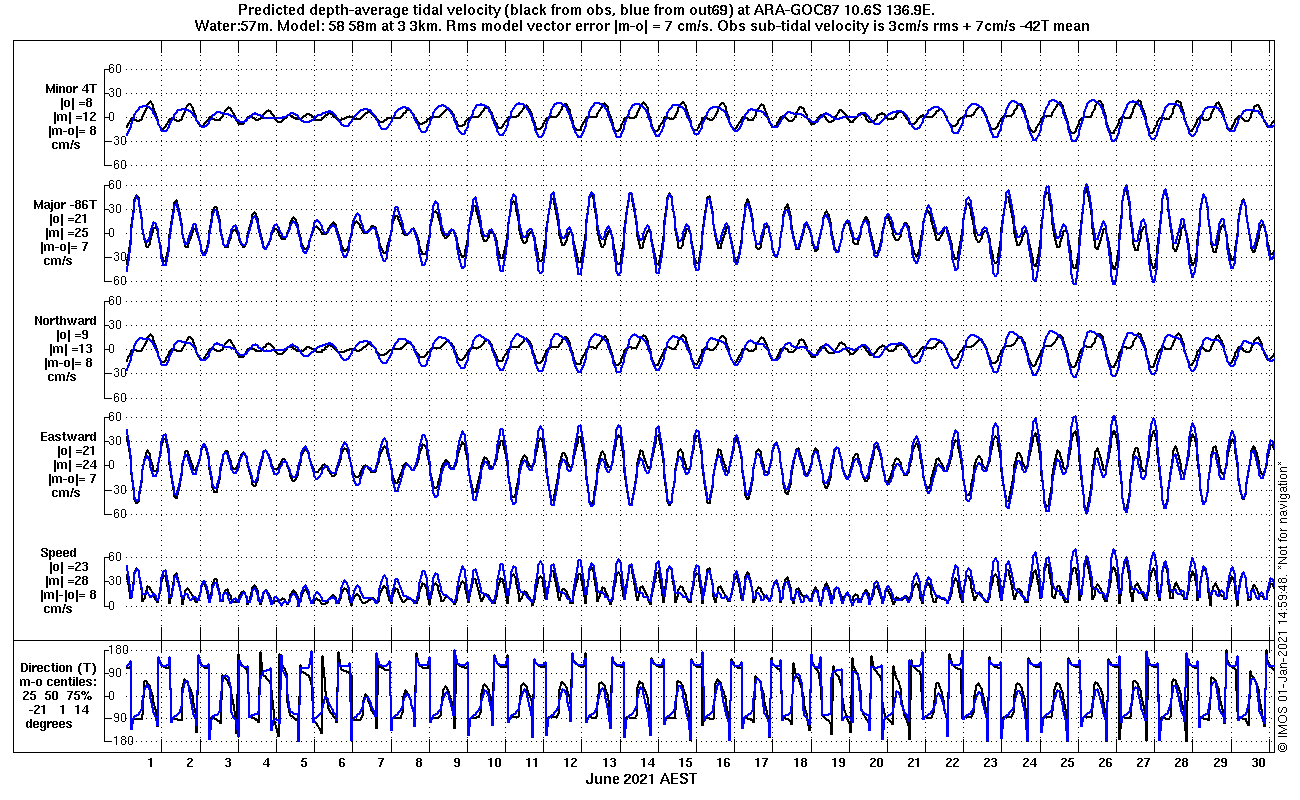Image resolution: width=1300 pixels, height=800 pixels.
Task: Click the '180' tick in the Direction panel
Action: coord(112,650)
